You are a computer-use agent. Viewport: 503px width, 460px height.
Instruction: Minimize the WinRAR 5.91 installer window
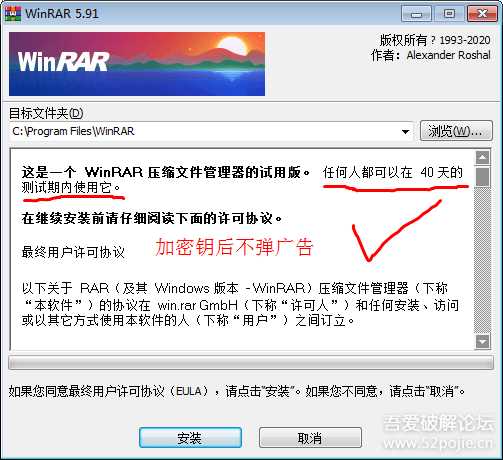[x=416, y=14]
